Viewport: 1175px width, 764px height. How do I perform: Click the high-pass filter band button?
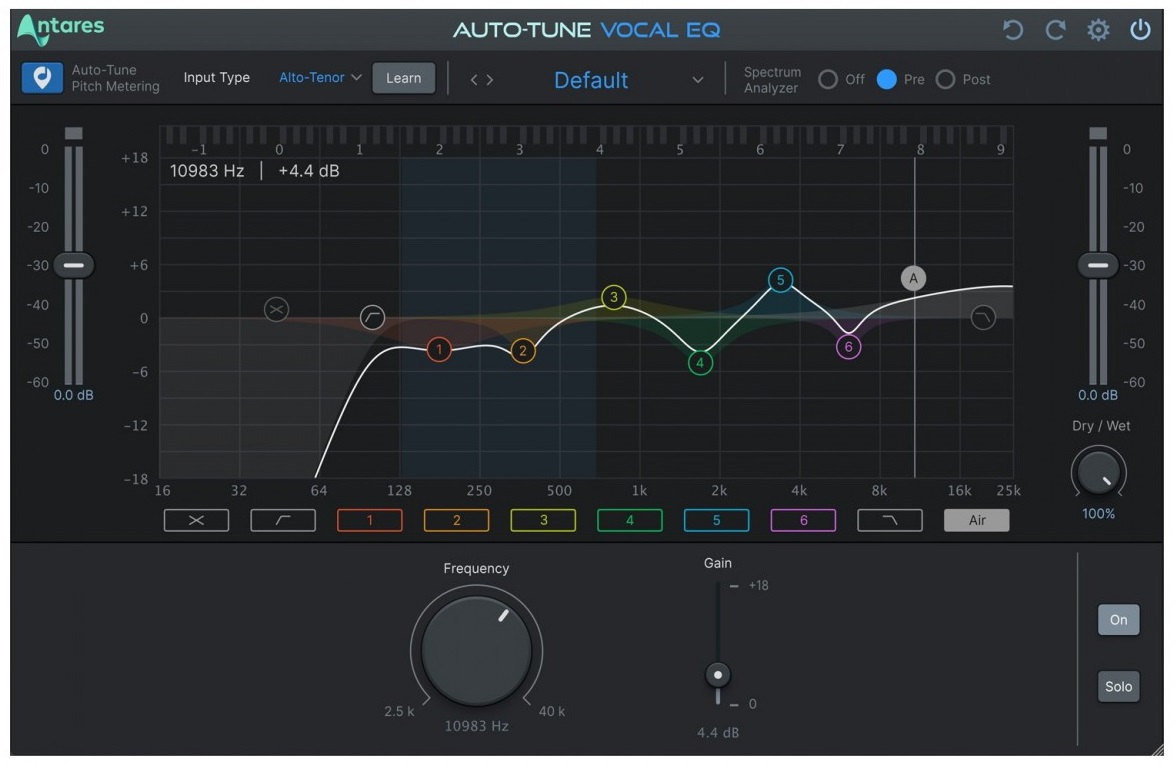283,520
